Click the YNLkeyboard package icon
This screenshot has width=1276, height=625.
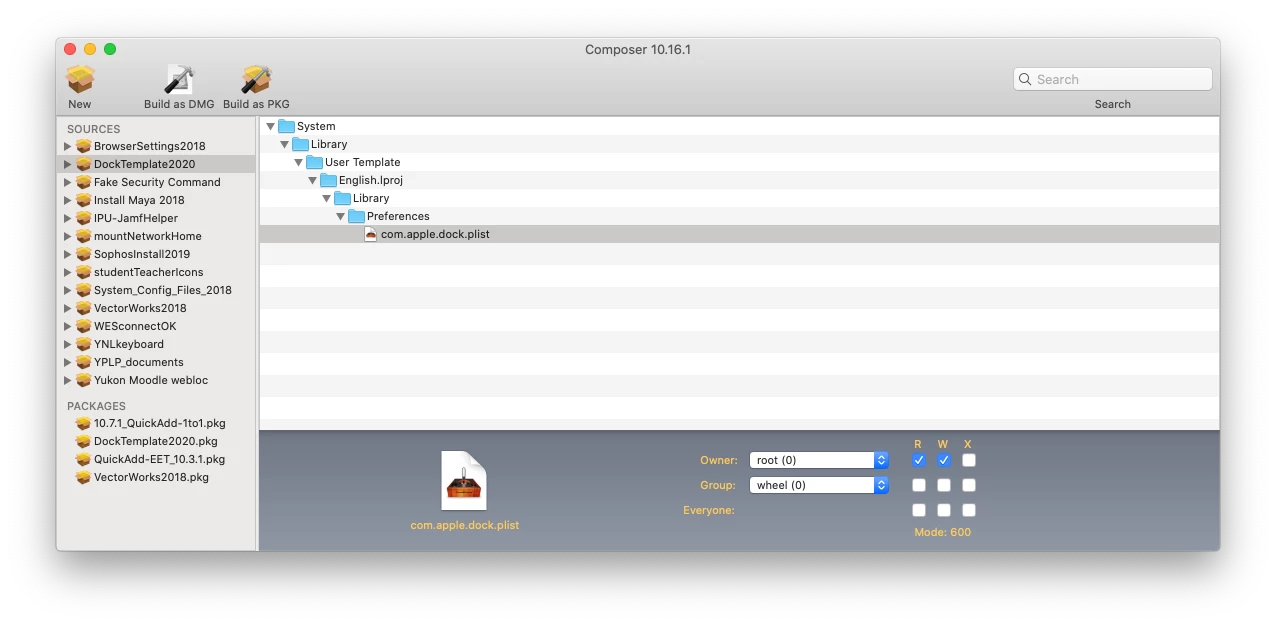click(x=83, y=344)
